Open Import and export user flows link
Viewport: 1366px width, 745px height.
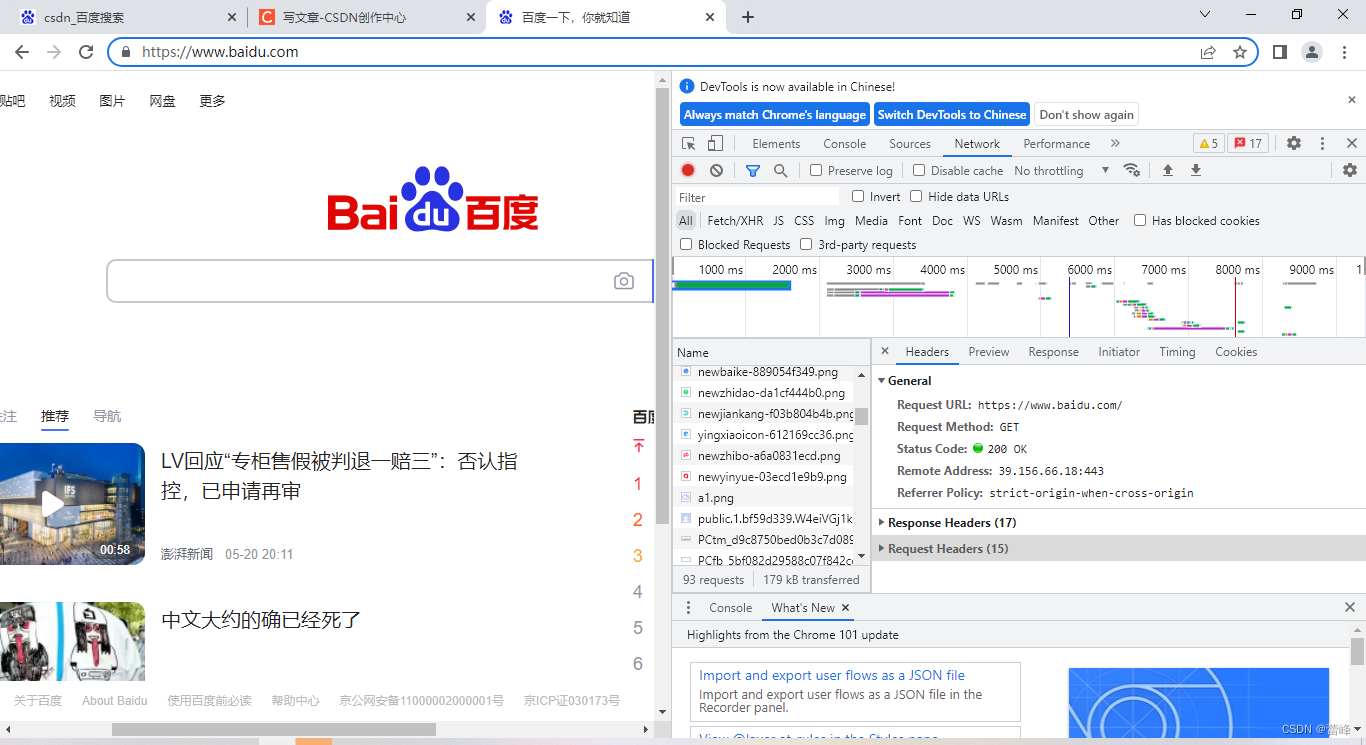[x=832, y=675]
